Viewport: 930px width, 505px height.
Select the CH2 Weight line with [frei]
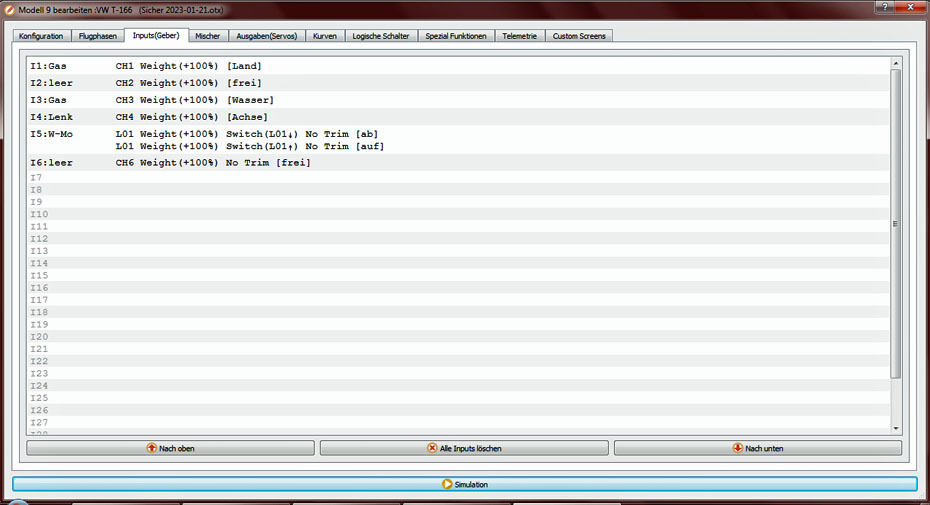pyautogui.click(x=189, y=83)
